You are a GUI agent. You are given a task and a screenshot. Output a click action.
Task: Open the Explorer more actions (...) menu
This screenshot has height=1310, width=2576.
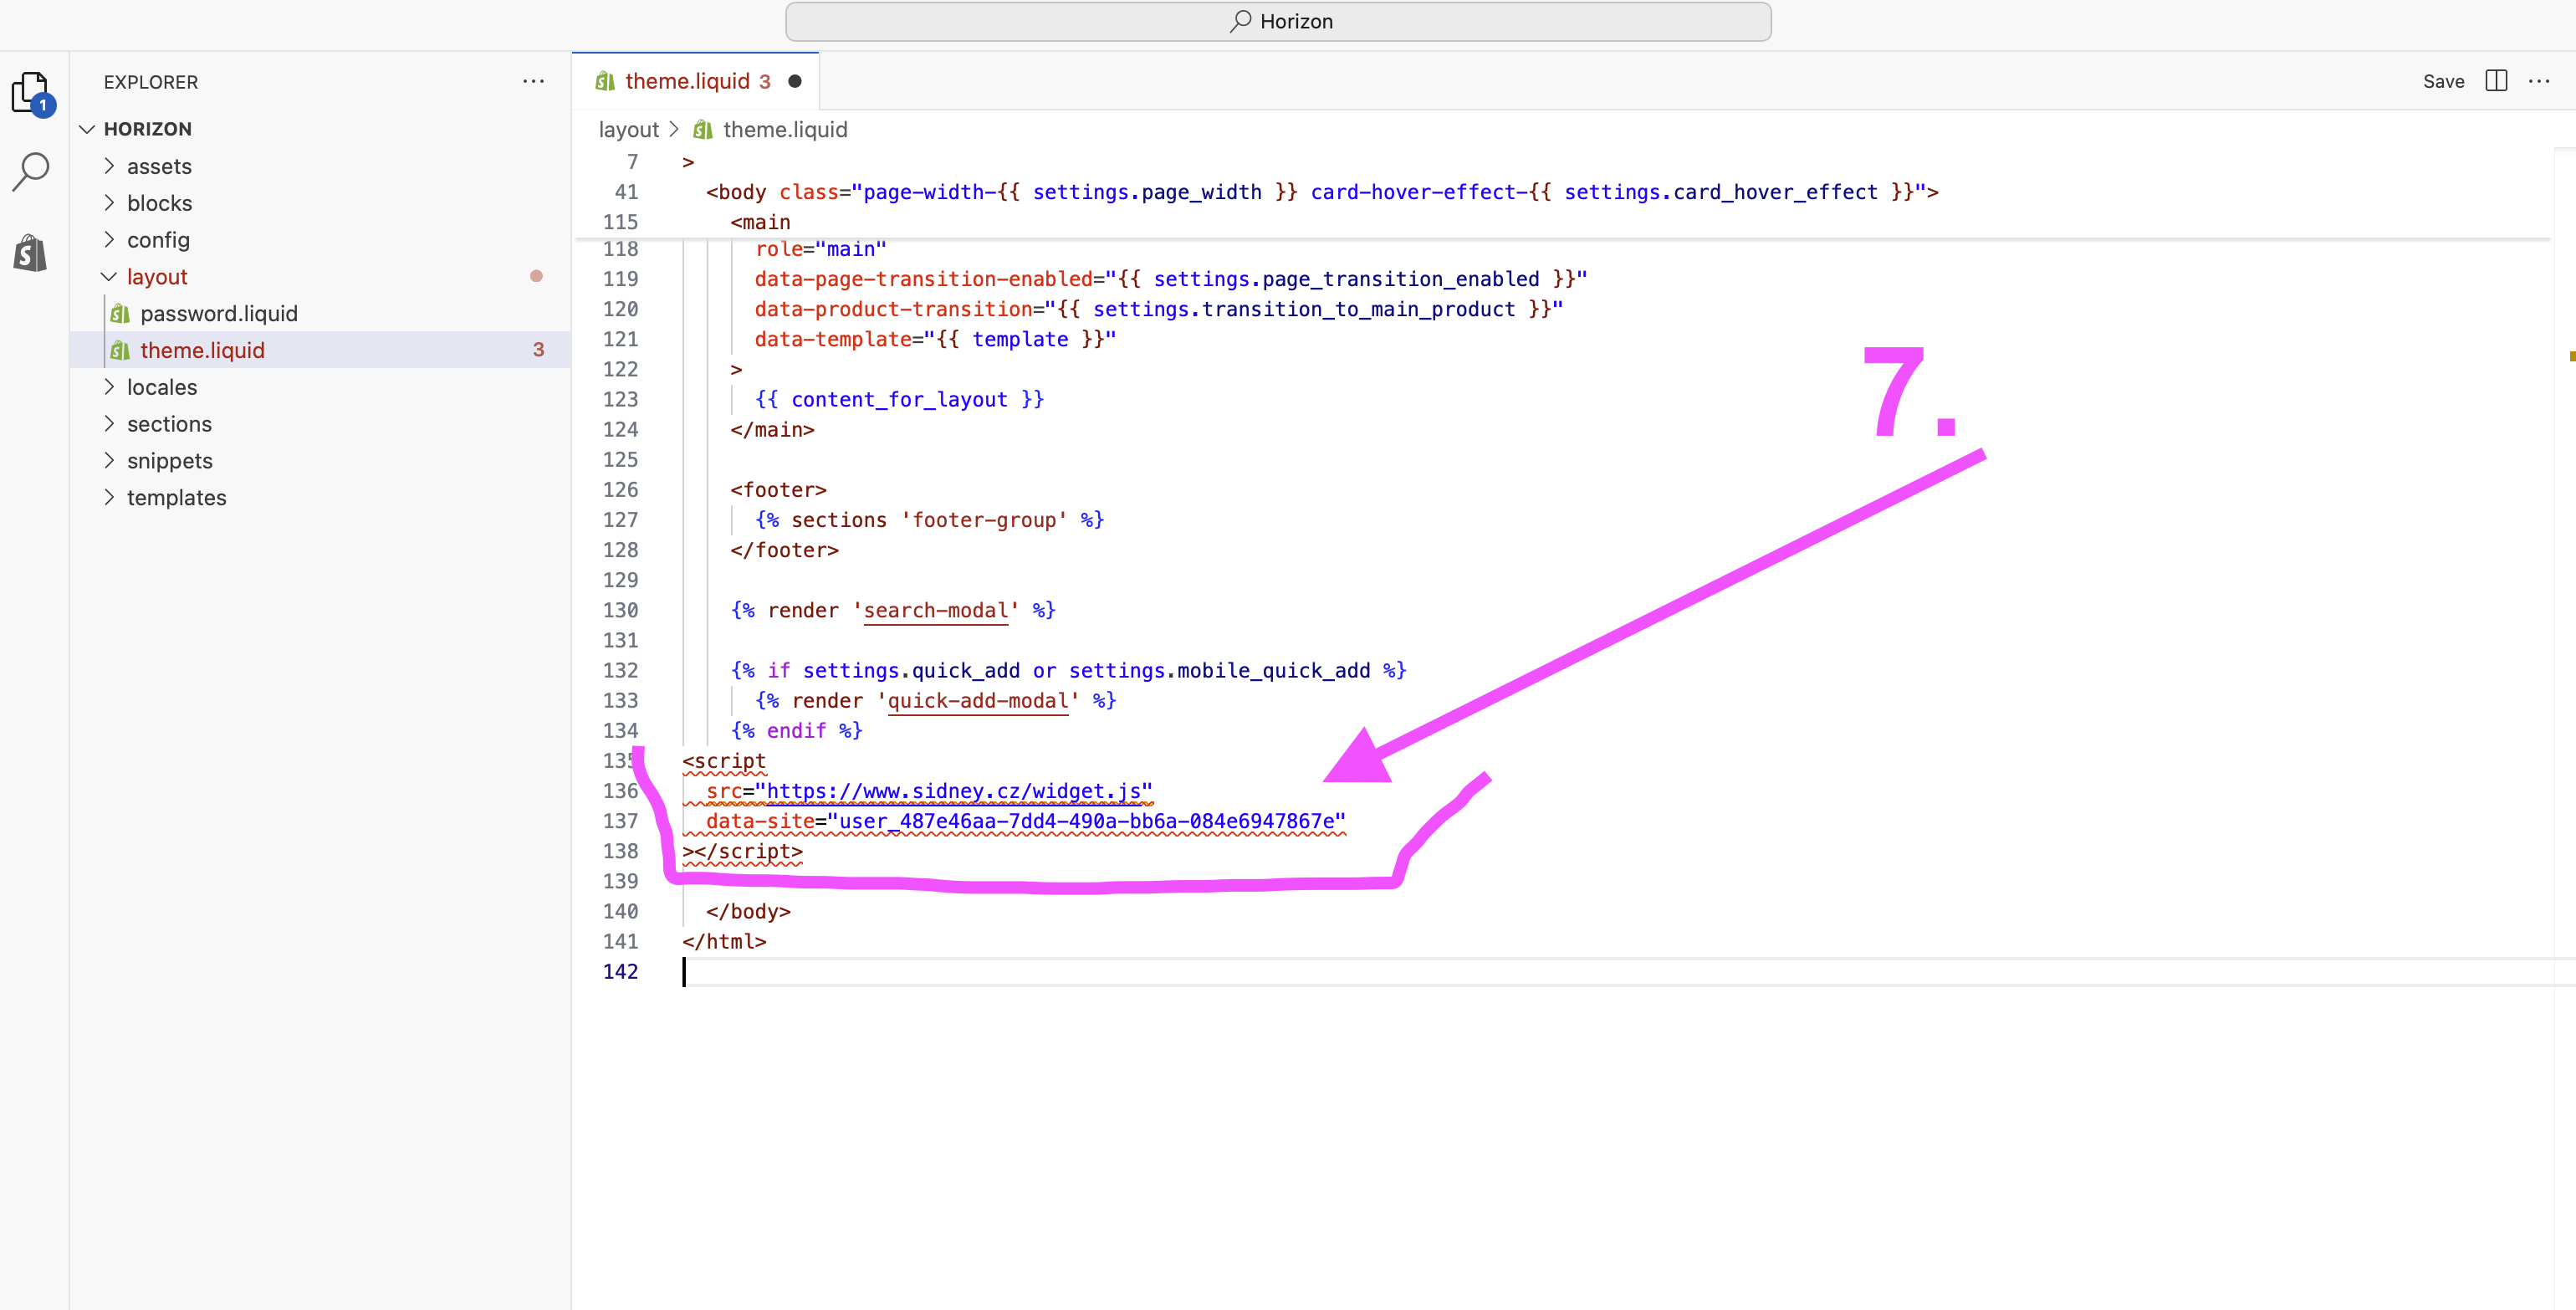coord(533,81)
